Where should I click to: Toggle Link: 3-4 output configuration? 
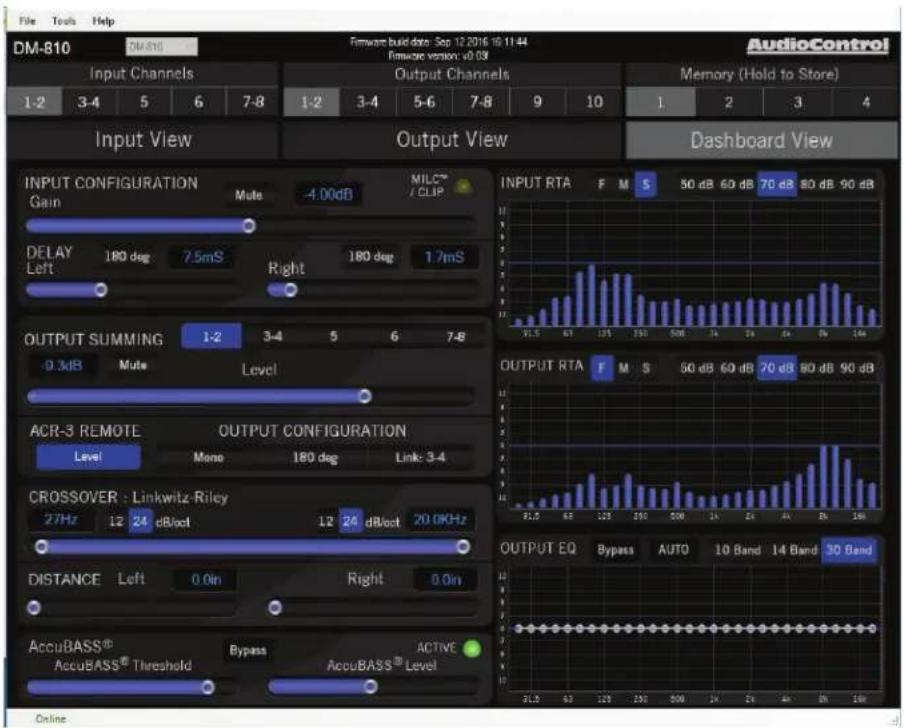coord(420,457)
